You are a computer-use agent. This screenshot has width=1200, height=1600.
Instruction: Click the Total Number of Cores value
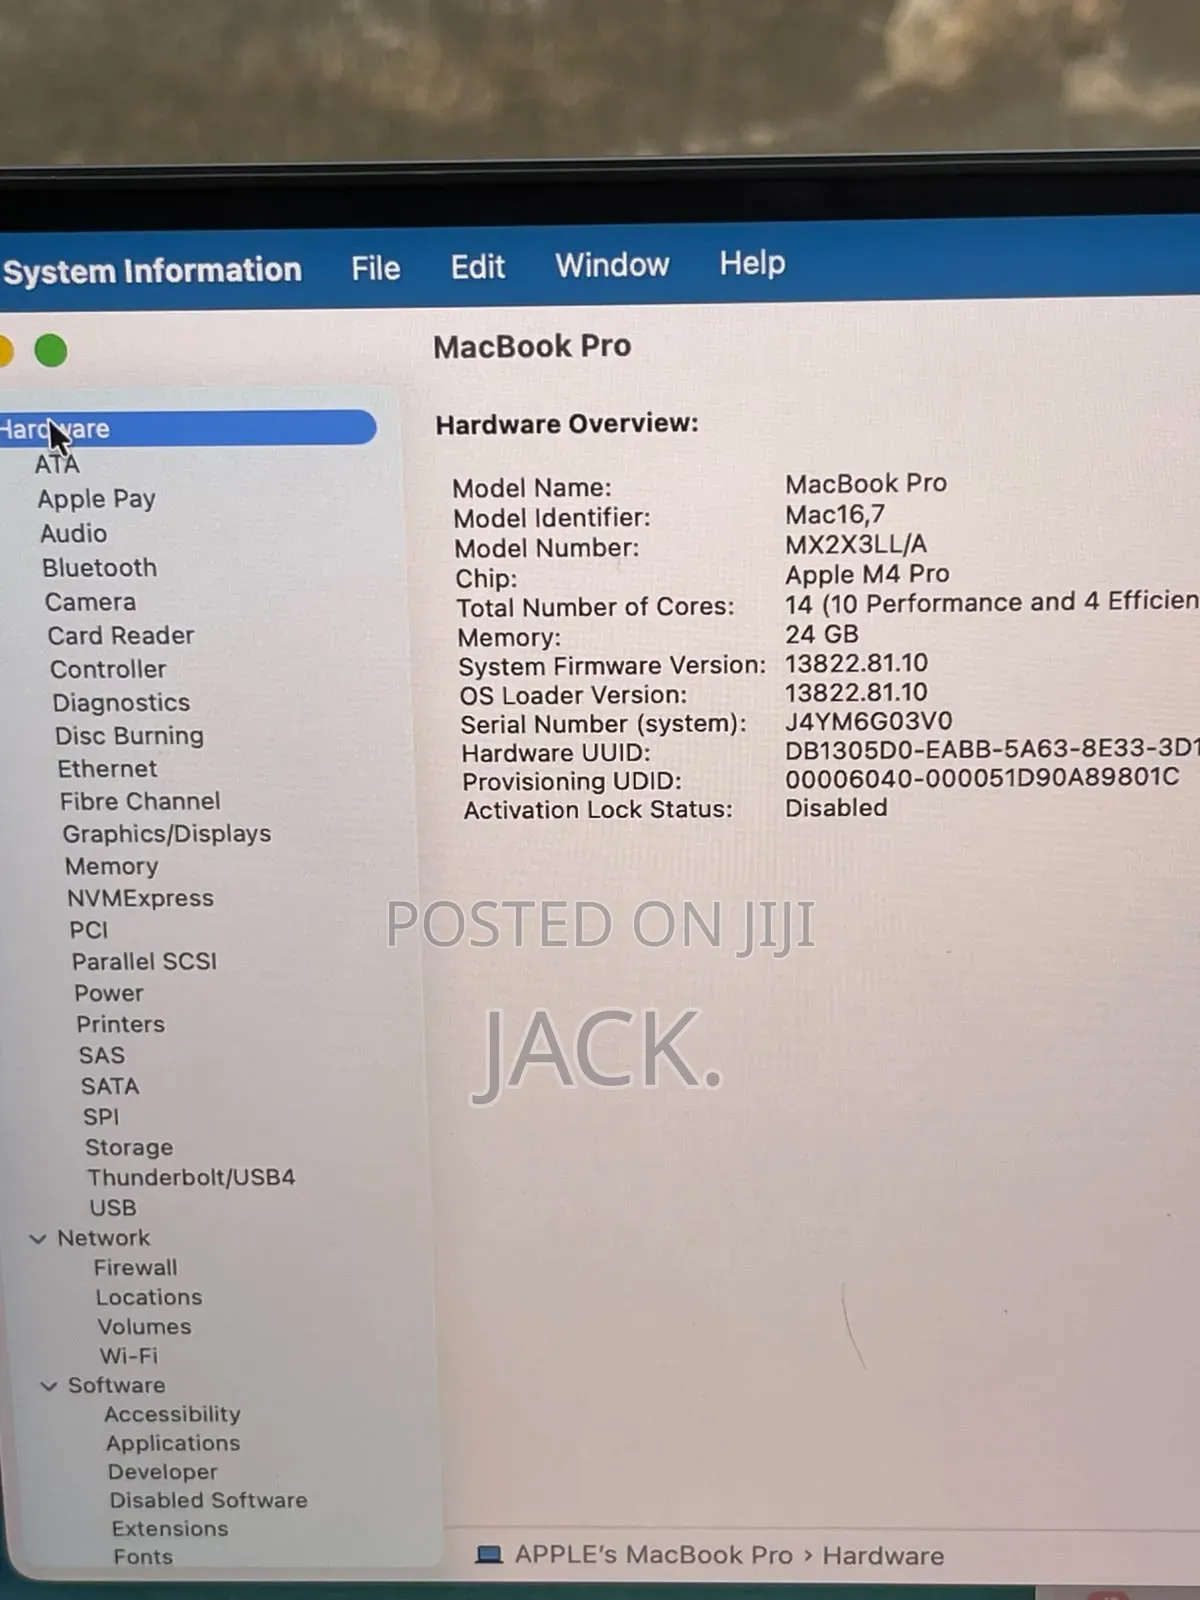992,602
